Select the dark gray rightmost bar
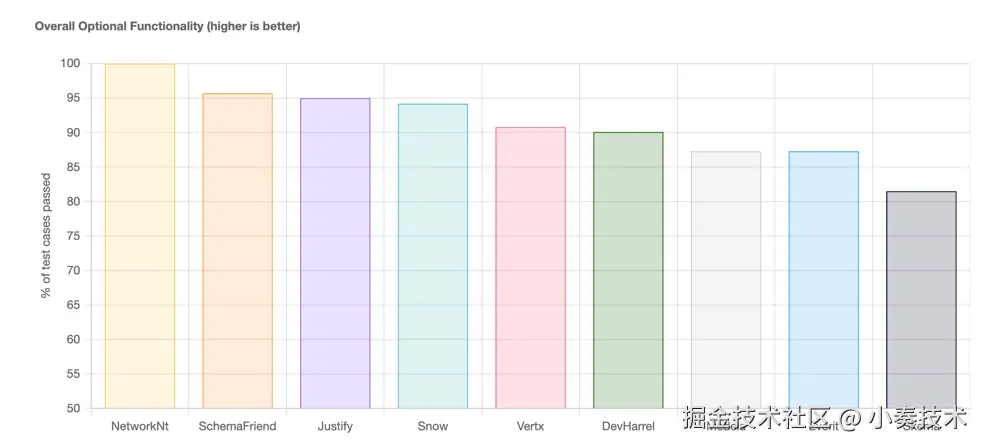 tap(921, 298)
